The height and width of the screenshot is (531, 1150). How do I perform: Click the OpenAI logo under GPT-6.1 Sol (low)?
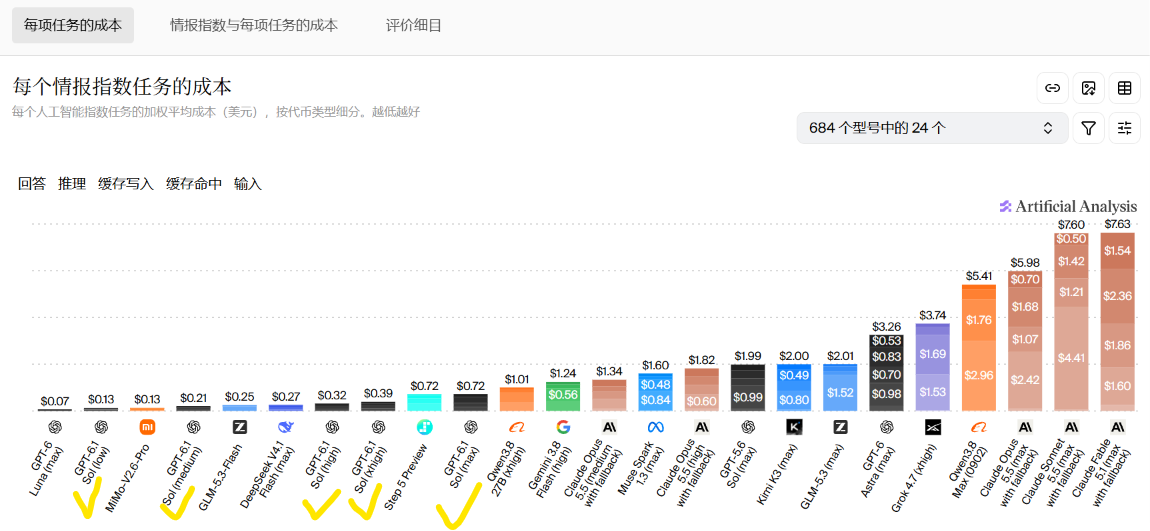100,427
